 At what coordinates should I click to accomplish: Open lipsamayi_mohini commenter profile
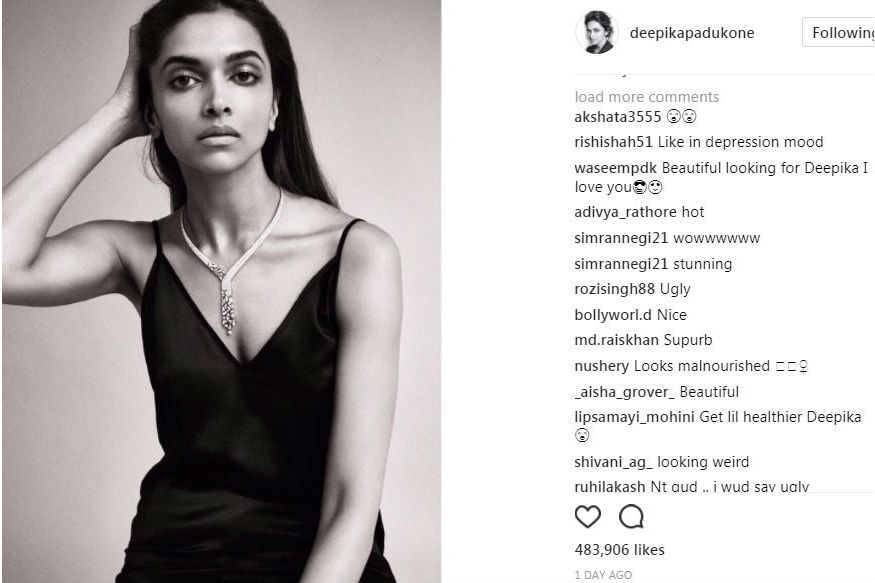tap(634, 417)
